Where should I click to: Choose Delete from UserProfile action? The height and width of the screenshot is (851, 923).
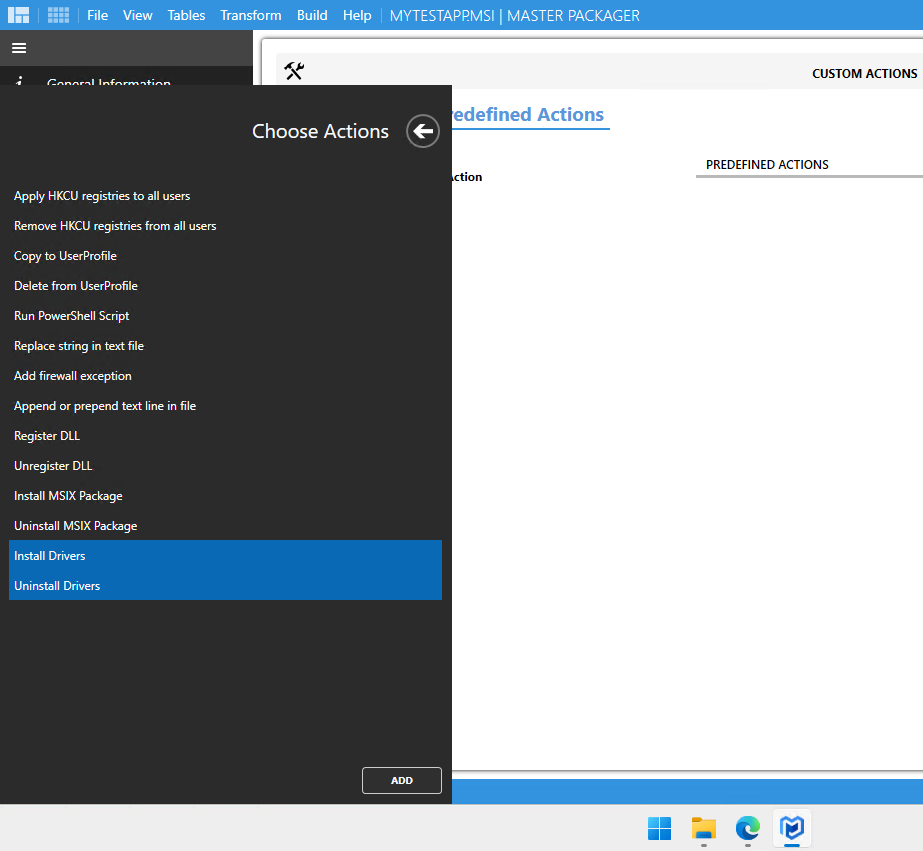click(225, 286)
